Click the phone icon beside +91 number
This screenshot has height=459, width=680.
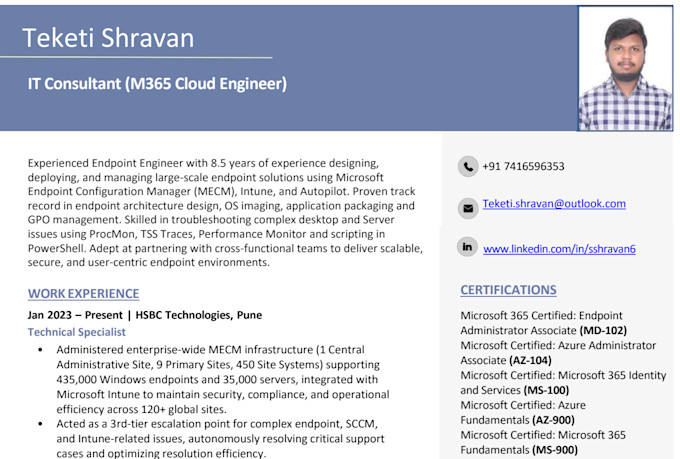[x=468, y=166]
